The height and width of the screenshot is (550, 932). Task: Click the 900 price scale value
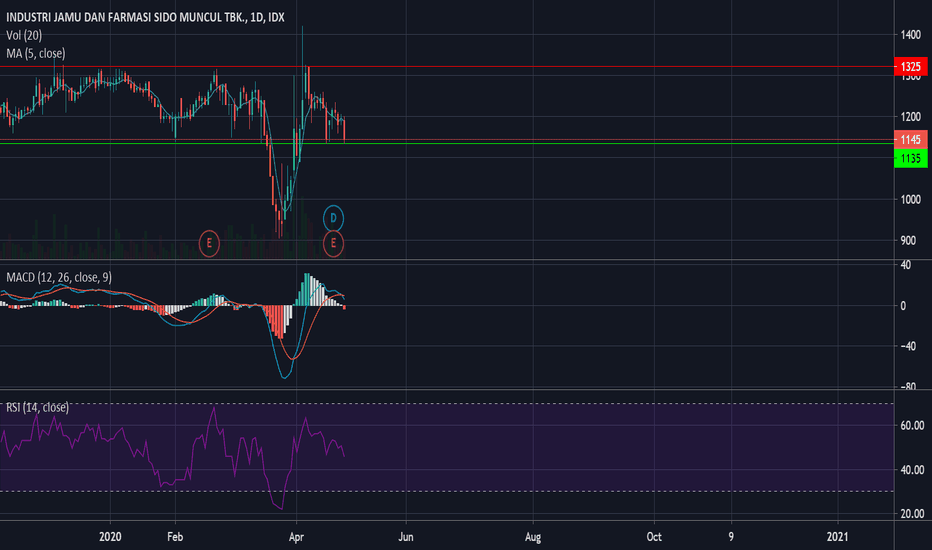click(x=908, y=241)
